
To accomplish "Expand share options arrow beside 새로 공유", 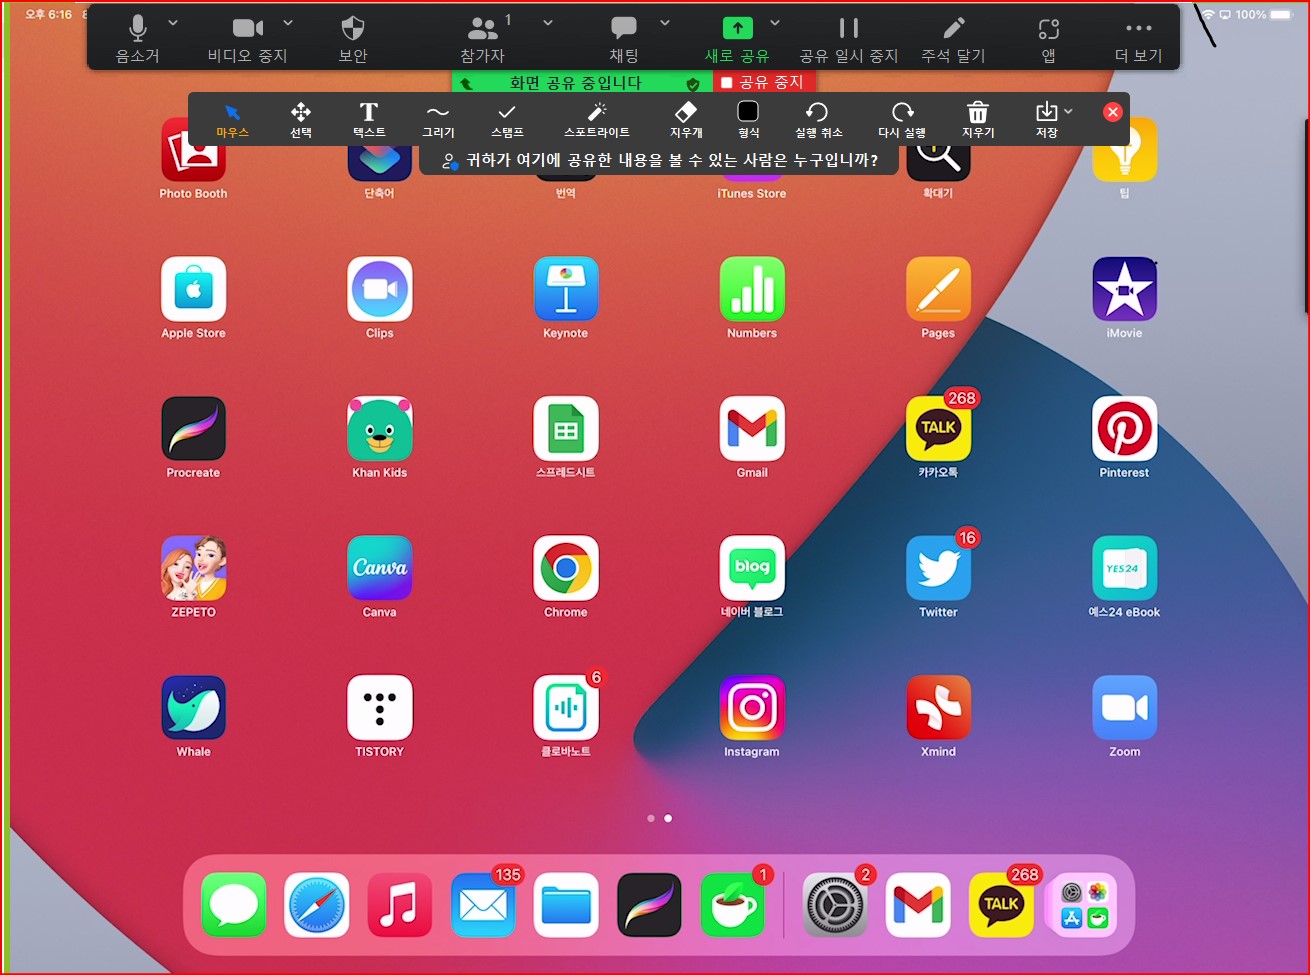I will 775,22.
